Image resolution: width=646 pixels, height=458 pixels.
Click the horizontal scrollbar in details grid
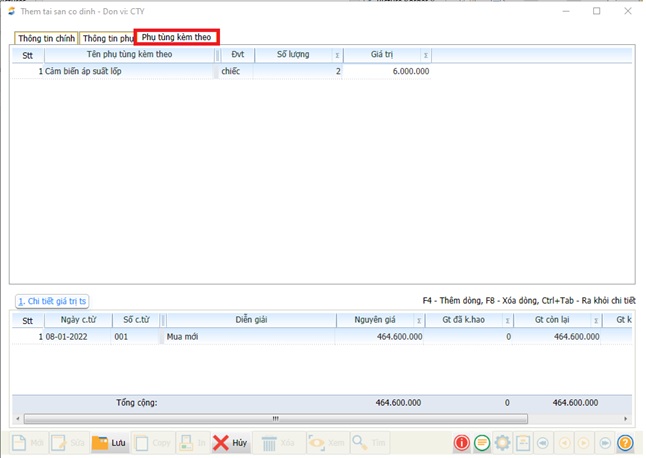(275, 419)
